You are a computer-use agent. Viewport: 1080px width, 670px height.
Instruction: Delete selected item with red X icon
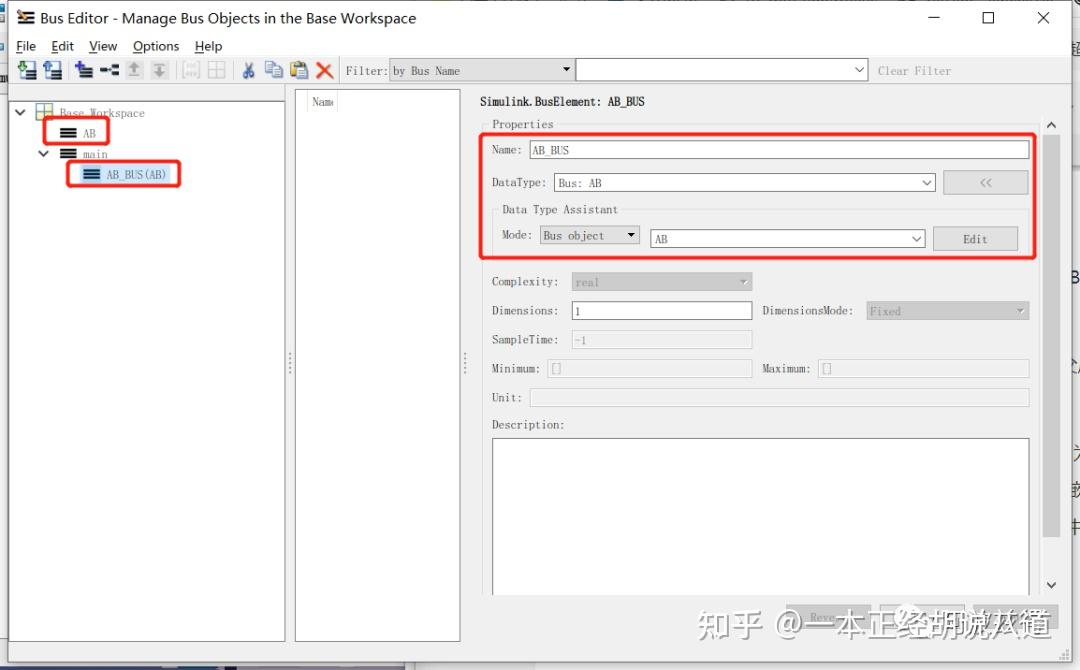[x=322, y=70]
